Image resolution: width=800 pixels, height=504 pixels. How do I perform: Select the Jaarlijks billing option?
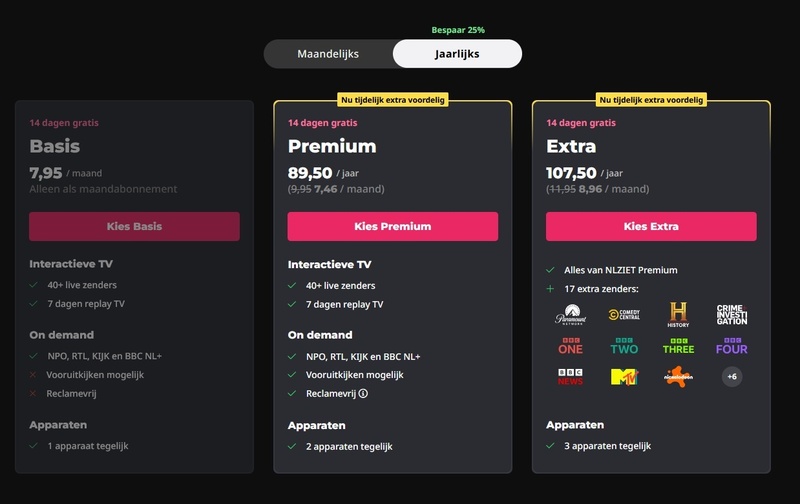[457, 54]
